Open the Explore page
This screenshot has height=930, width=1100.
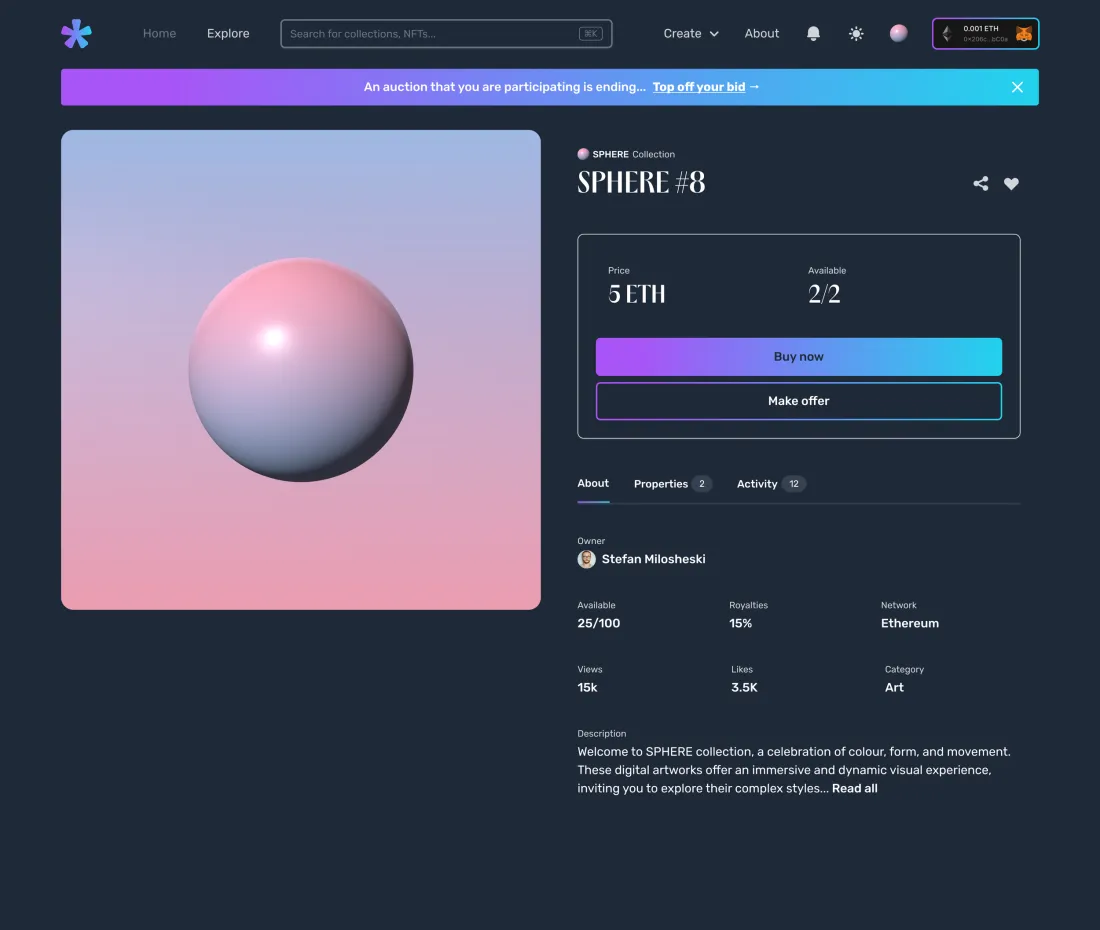(228, 34)
